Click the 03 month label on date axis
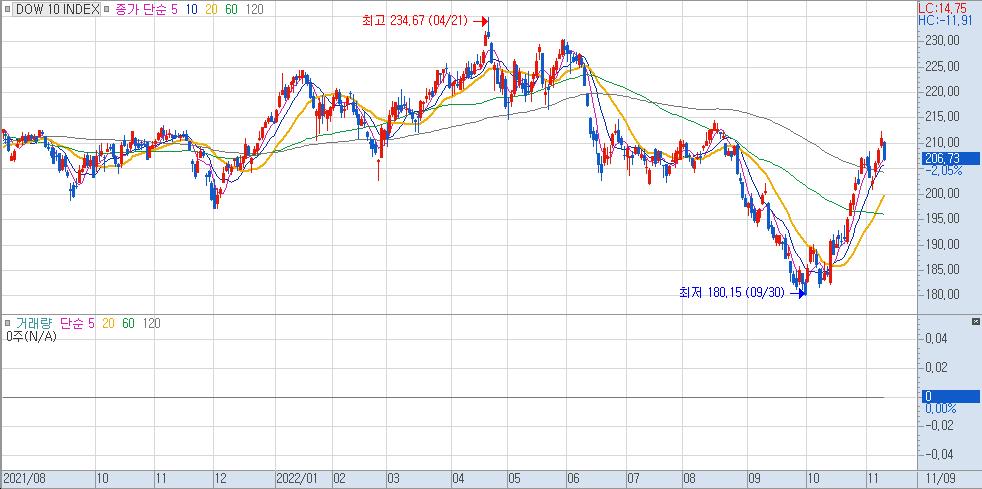Image resolution: width=982 pixels, height=489 pixels. point(393,478)
